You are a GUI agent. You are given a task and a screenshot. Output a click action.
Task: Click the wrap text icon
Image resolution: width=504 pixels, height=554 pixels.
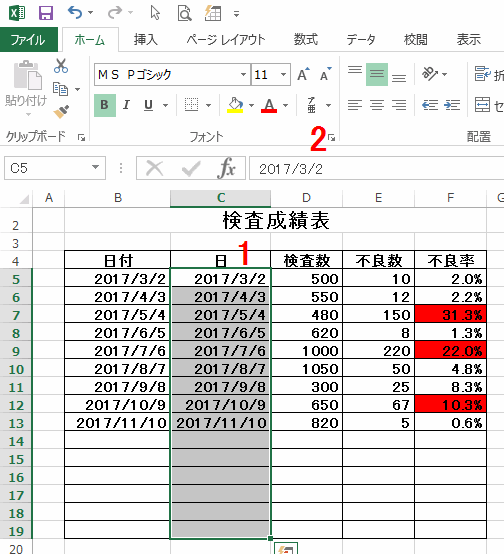click(482, 74)
